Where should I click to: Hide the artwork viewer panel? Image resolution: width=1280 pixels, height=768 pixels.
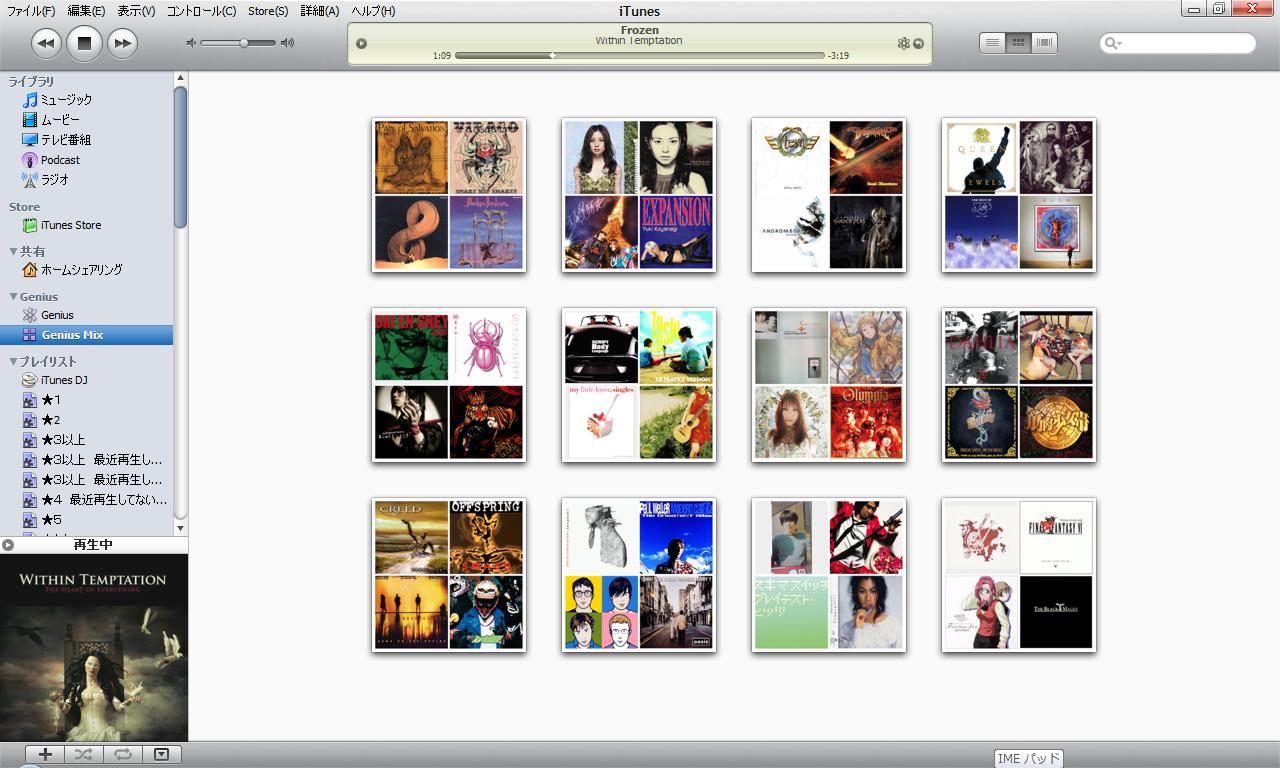point(161,755)
